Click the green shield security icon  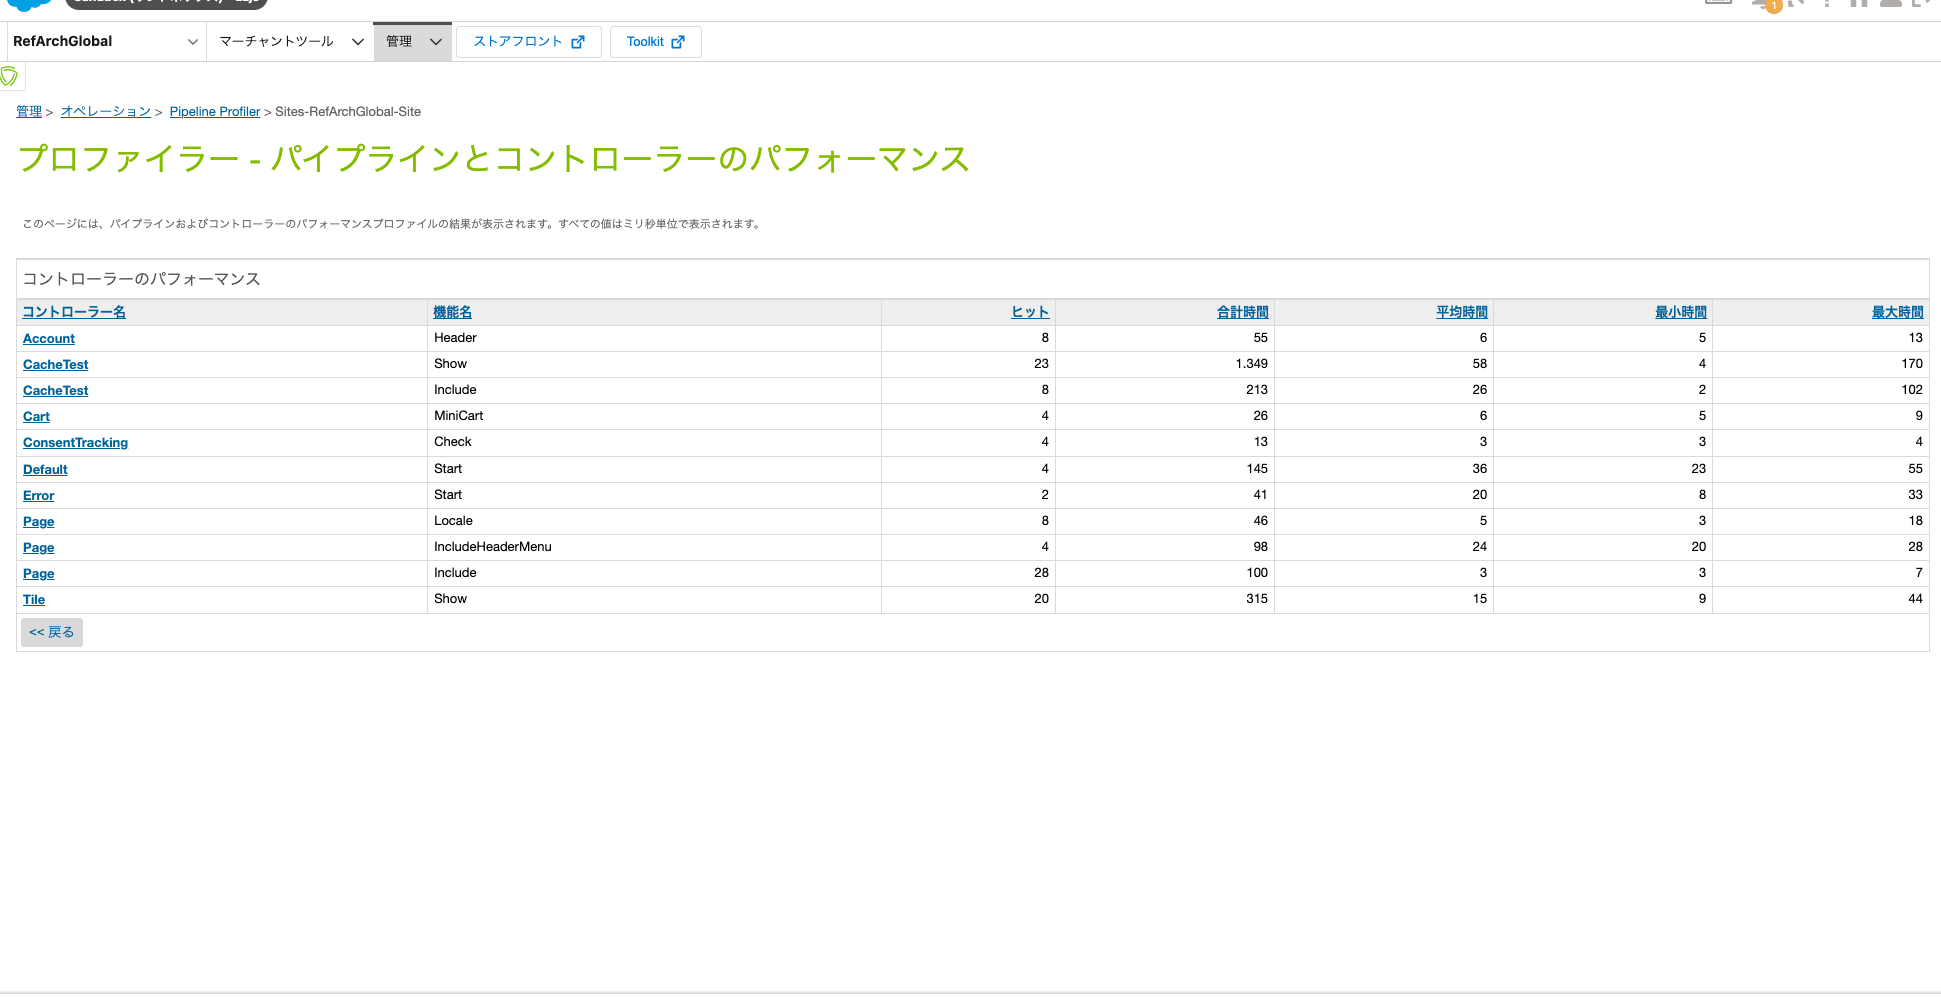pos(10,75)
